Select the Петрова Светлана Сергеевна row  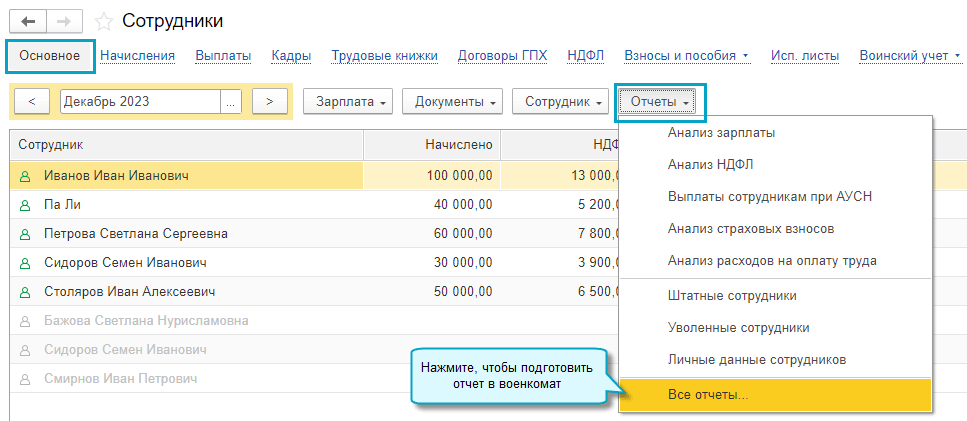136,234
